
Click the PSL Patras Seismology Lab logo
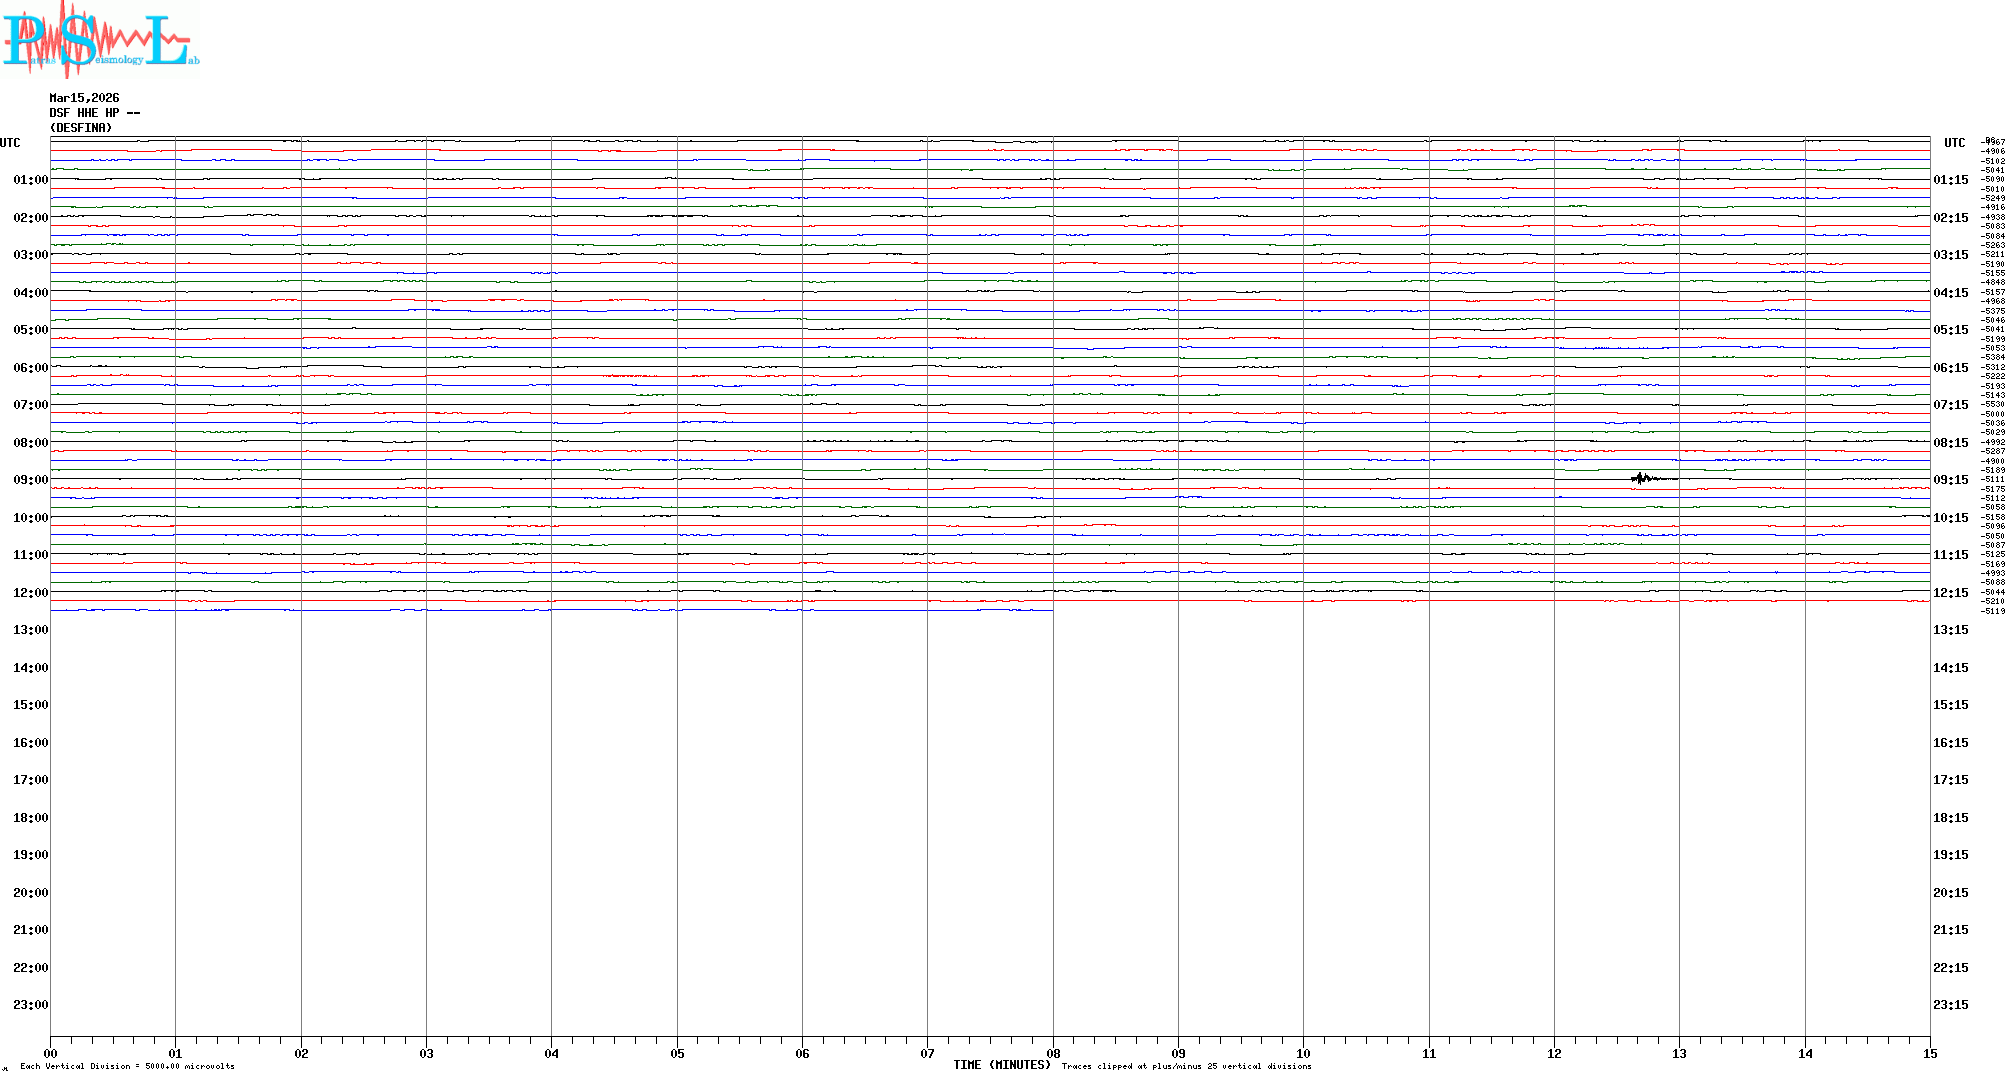[x=100, y=38]
